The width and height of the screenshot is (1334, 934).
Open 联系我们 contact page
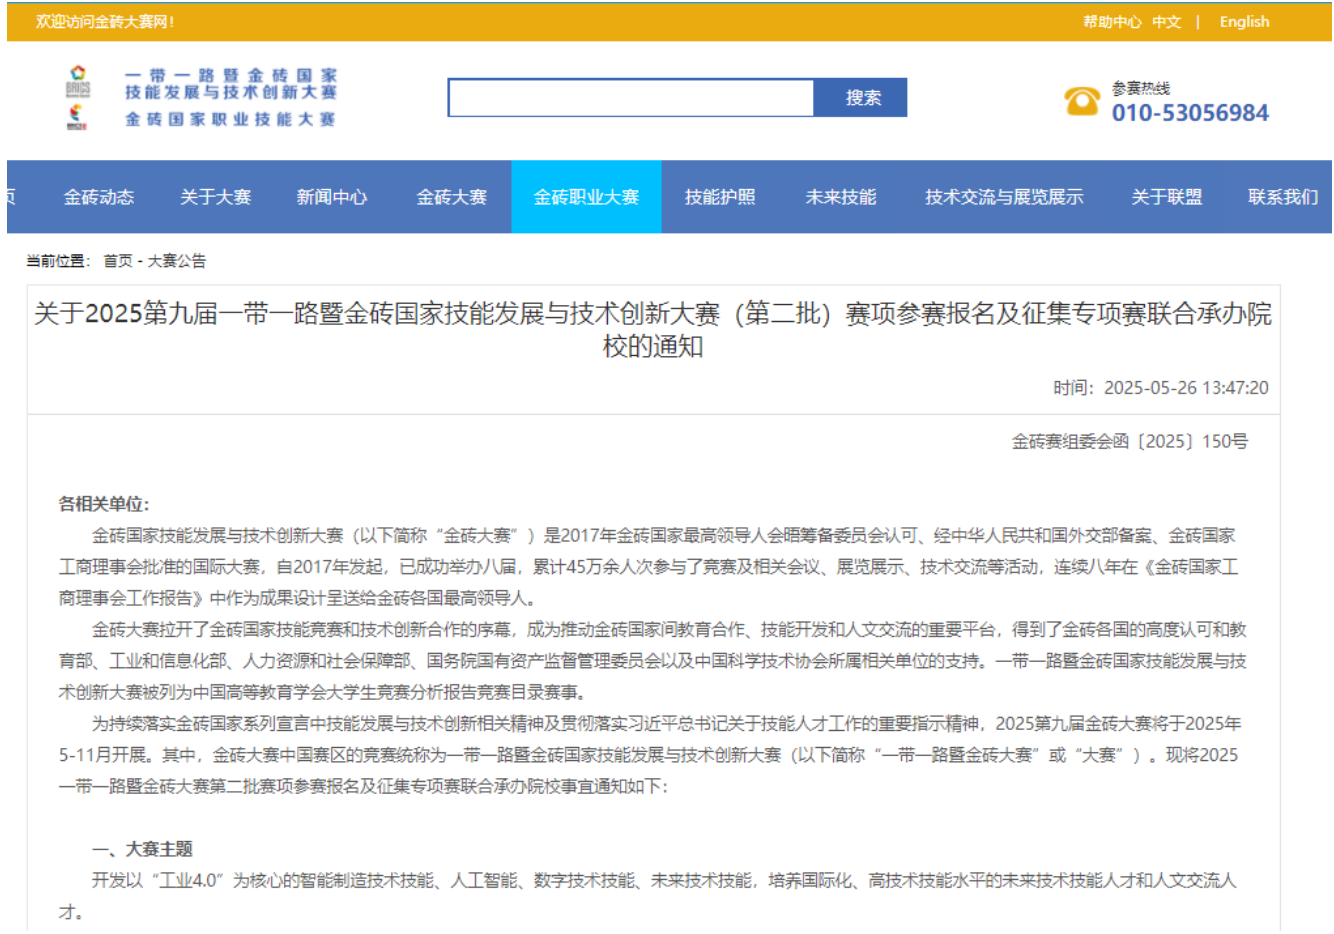[1283, 197]
